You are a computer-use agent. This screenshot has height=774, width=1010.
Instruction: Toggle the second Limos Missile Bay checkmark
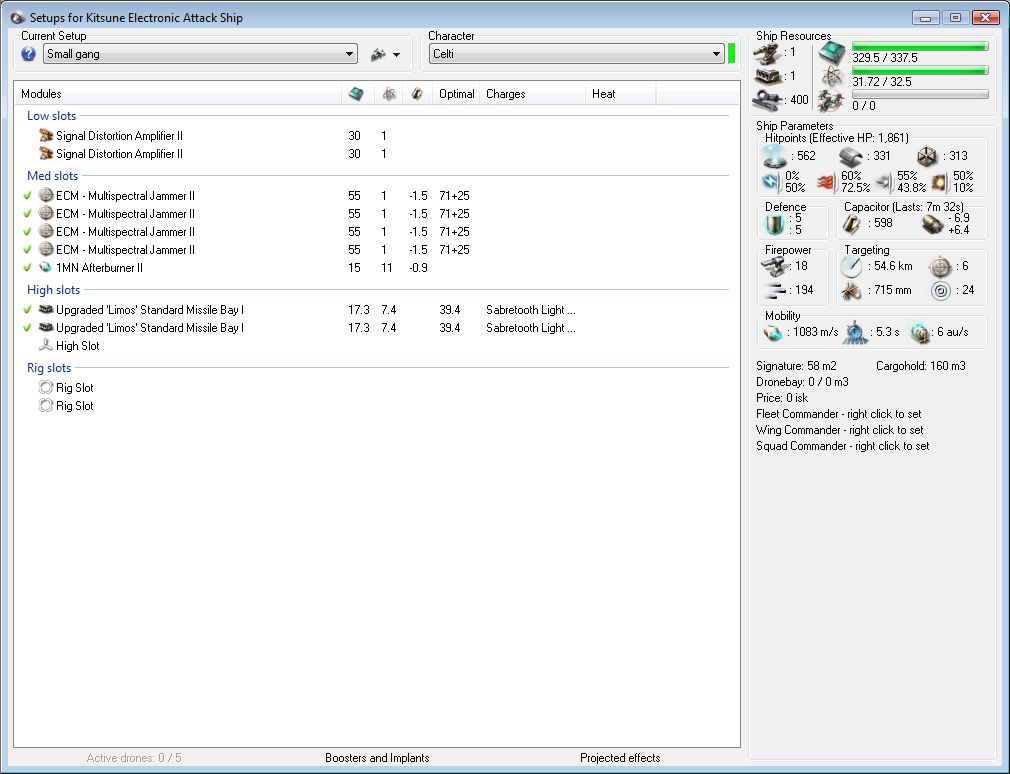tap(27, 327)
